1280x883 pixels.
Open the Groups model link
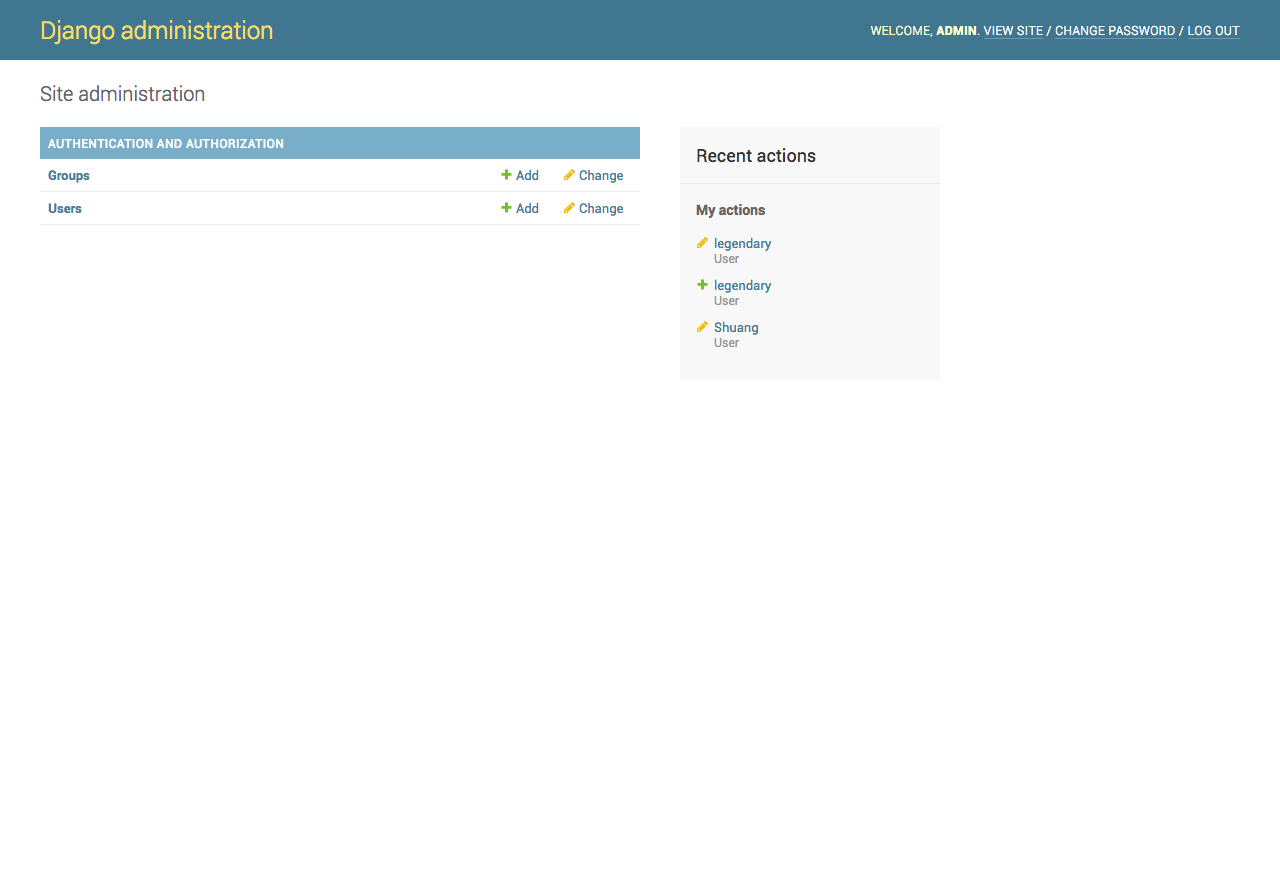click(69, 175)
